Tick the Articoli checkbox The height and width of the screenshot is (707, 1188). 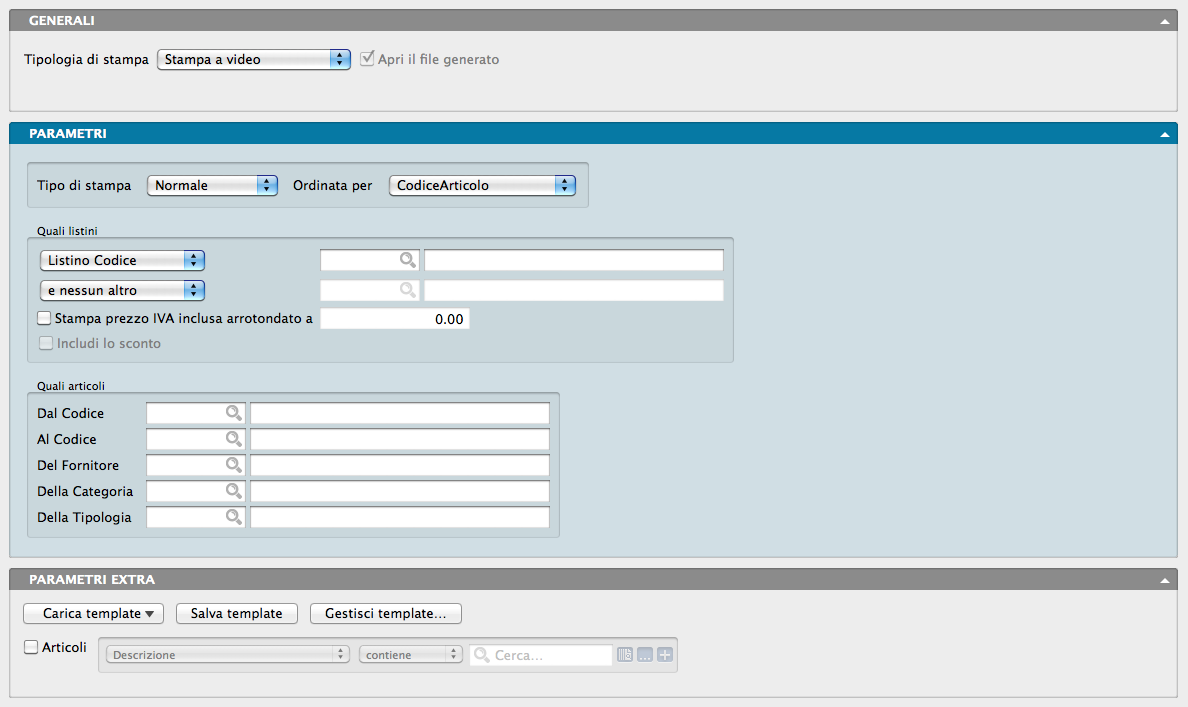coord(31,647)
